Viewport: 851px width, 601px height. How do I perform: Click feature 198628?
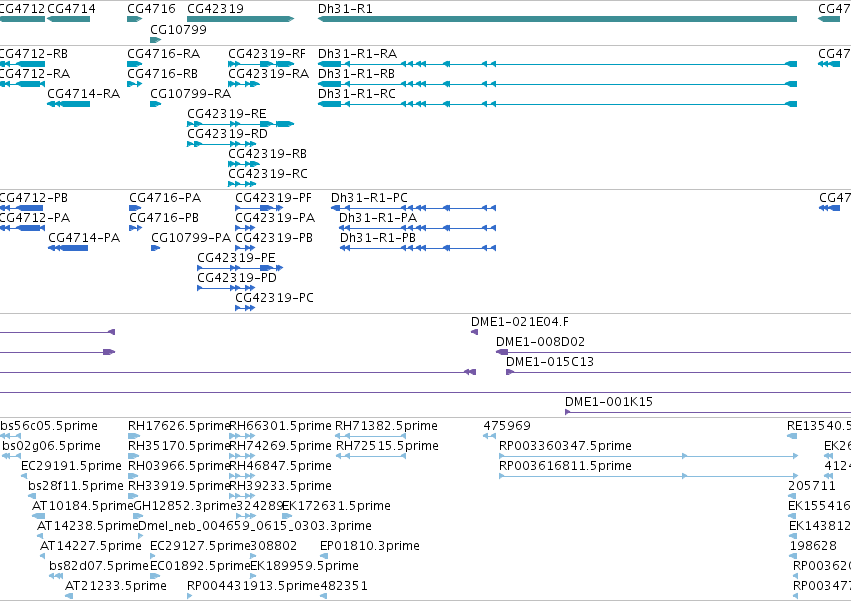[x=793, y=556]
